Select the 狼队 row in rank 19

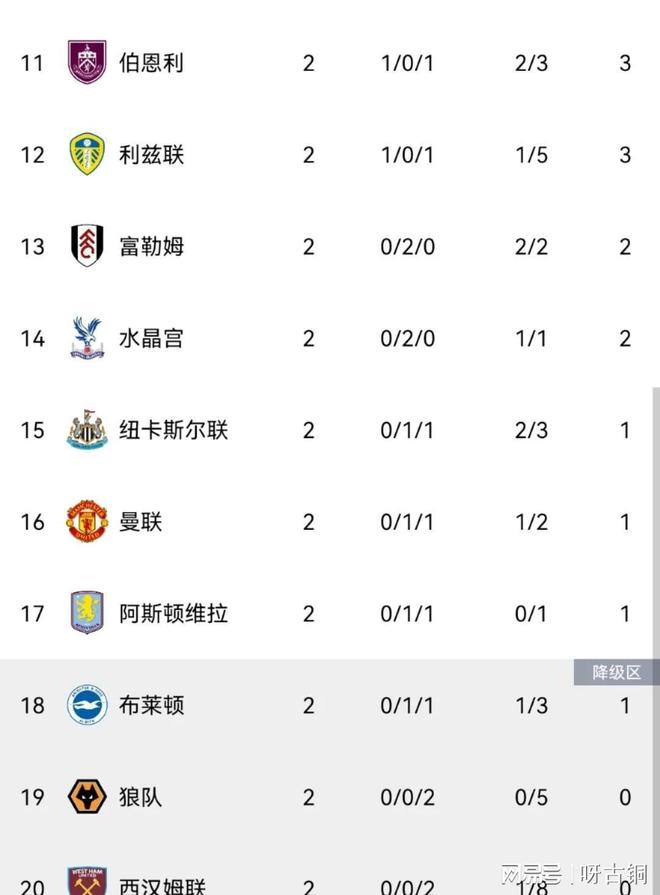pos(330,797)
